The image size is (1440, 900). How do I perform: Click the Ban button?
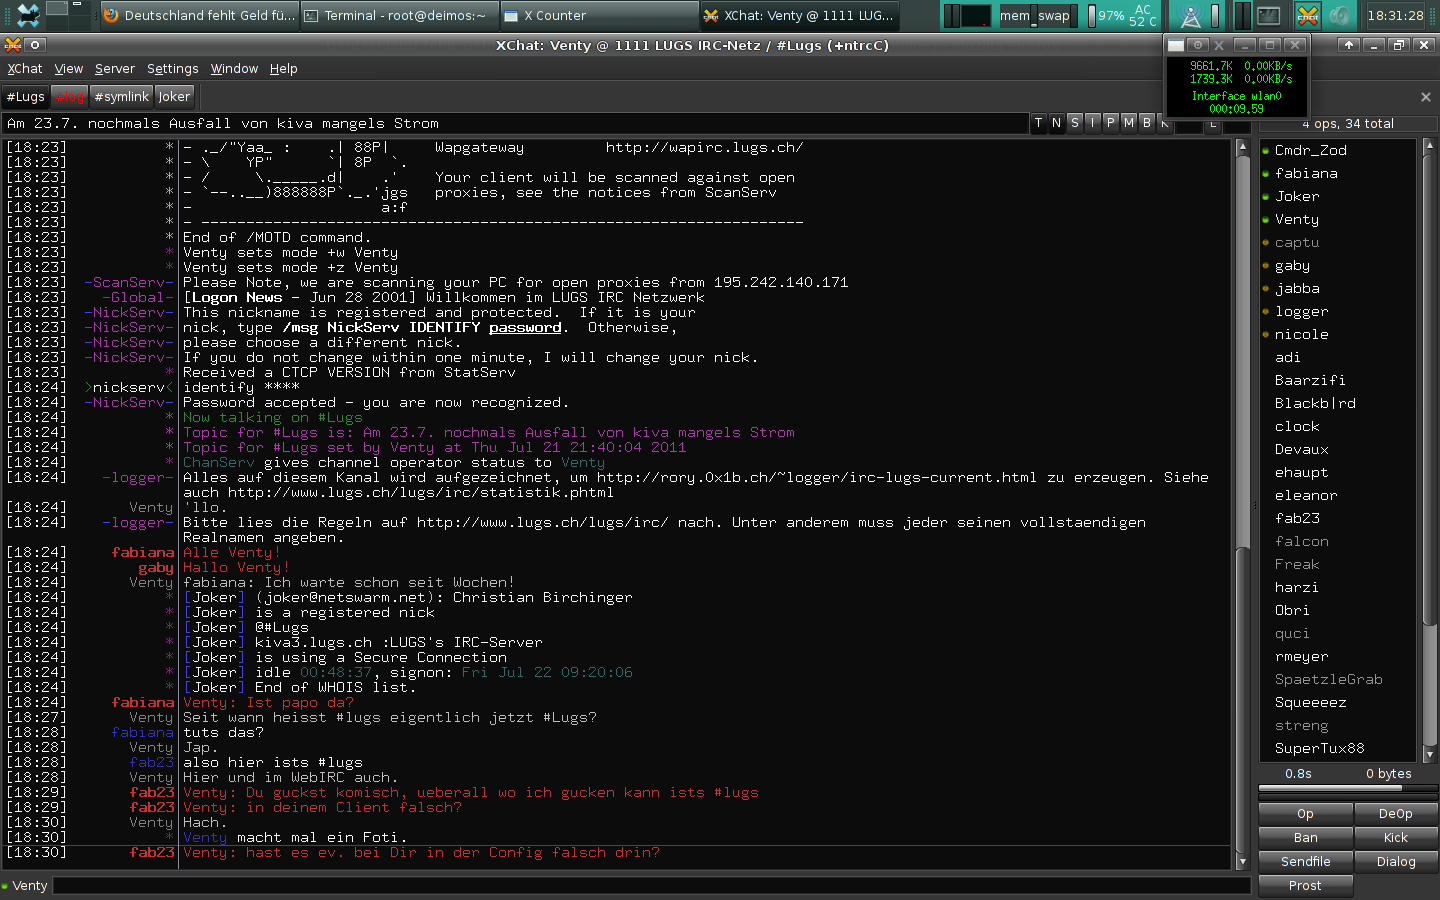pyautogui.click(x=1305, y=838)
